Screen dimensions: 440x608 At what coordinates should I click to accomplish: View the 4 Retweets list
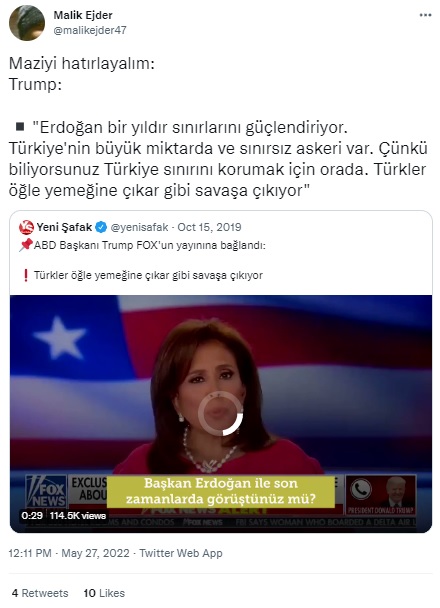click(x=40, y=593)
